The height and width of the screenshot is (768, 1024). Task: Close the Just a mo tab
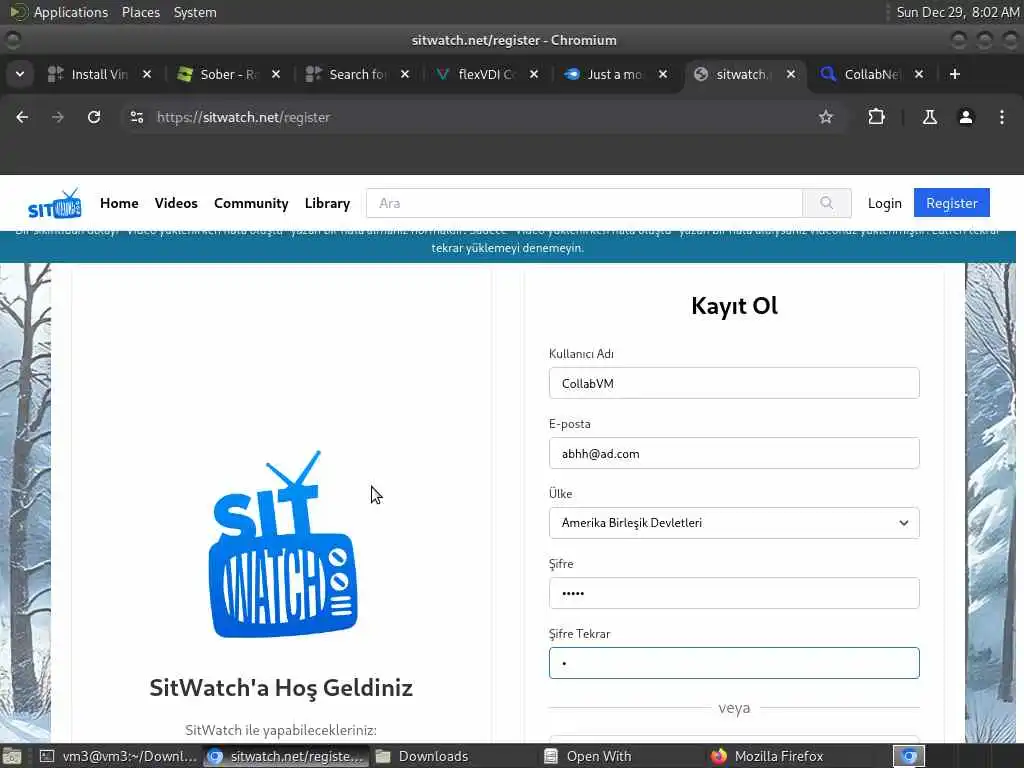click(663, 74)
